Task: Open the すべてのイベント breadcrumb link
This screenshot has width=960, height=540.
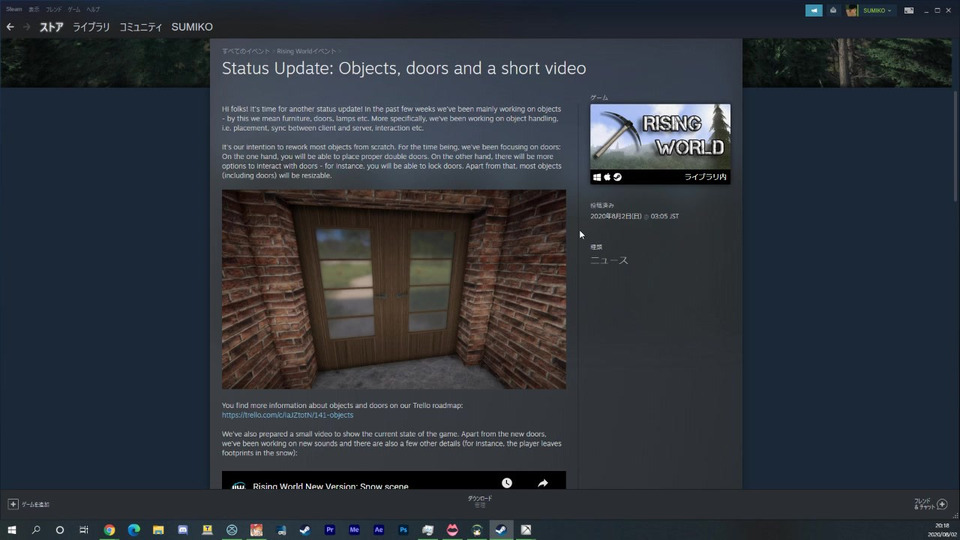Action: pos(246,51)
